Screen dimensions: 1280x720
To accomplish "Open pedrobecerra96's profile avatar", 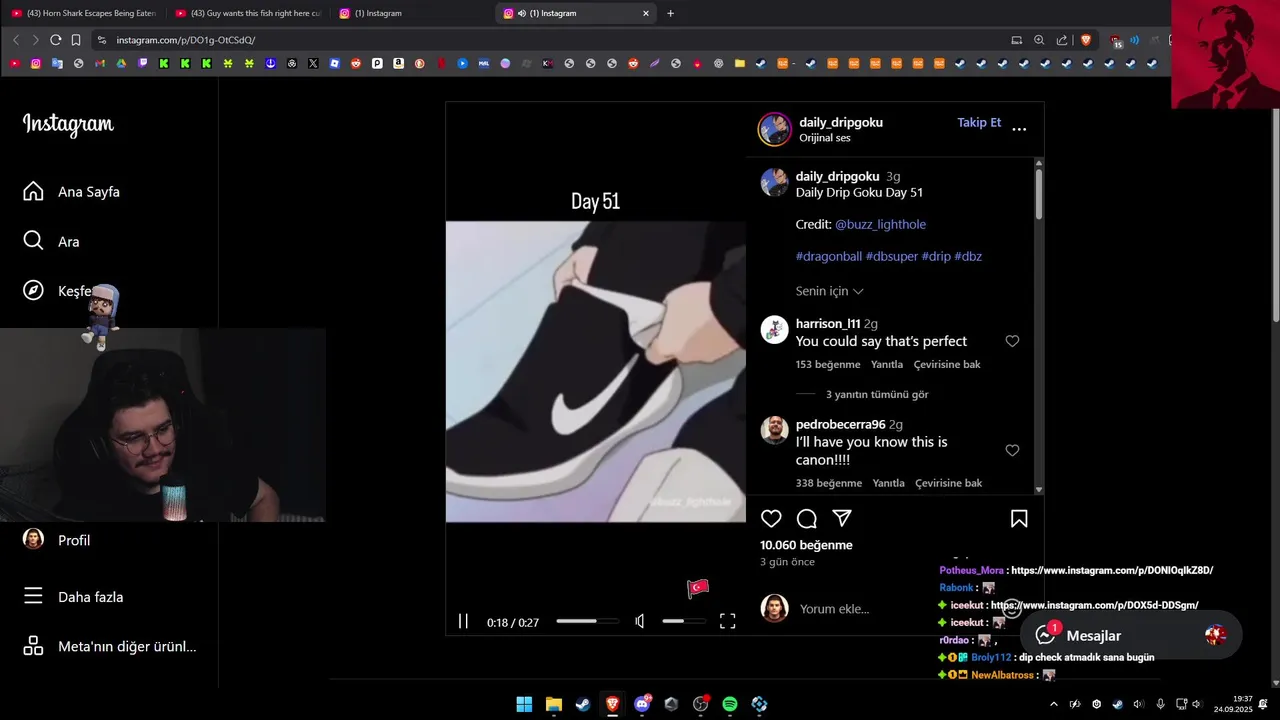I will tap(775, 430).
